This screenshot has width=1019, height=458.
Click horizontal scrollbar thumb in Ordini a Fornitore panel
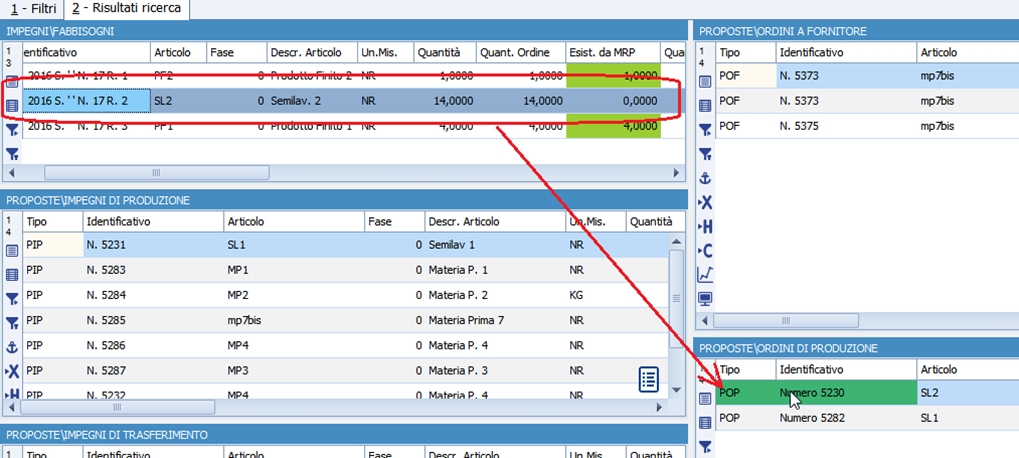(x=786, y=320)
